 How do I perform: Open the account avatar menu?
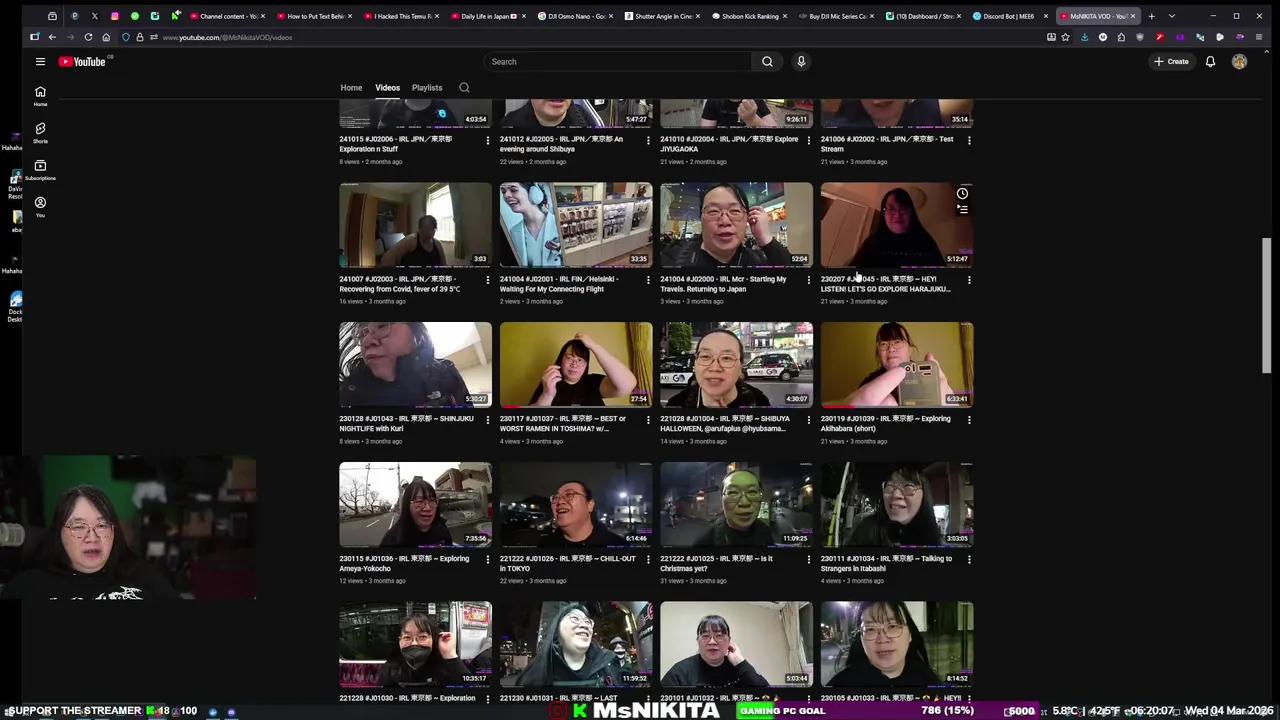pos(1239,62)
